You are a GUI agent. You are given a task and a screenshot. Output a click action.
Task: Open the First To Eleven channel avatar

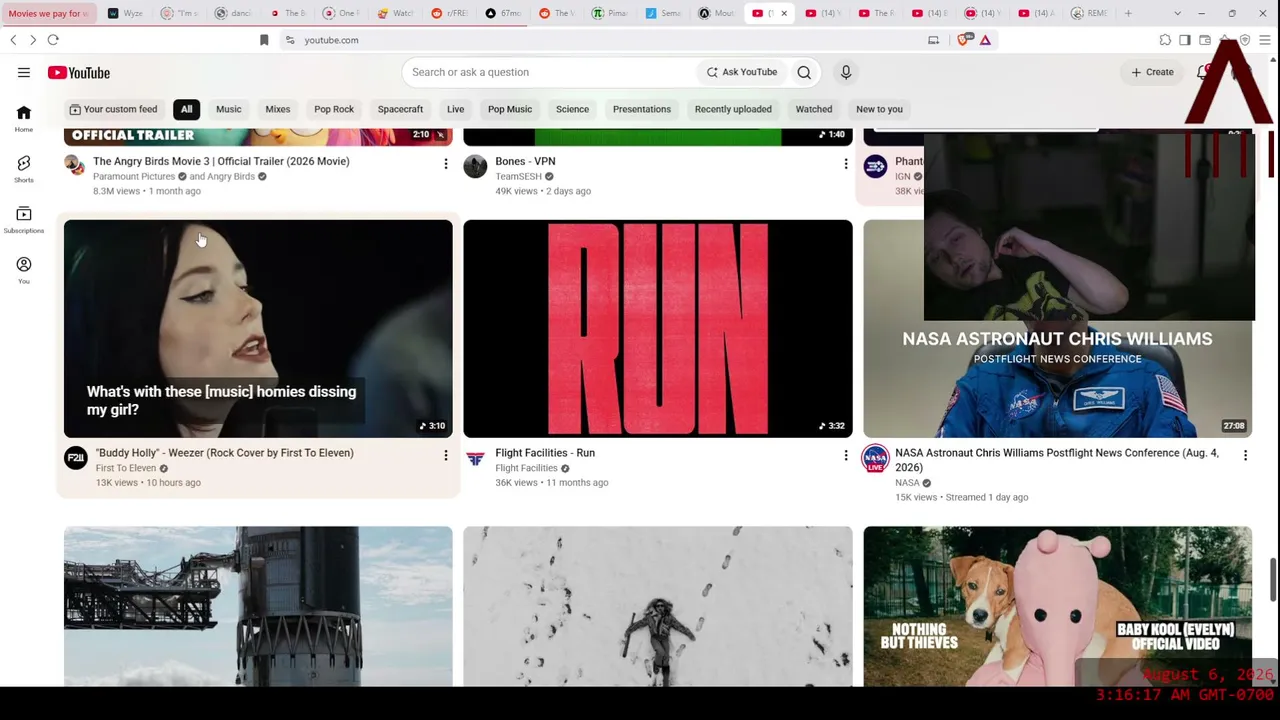point(76,459)
